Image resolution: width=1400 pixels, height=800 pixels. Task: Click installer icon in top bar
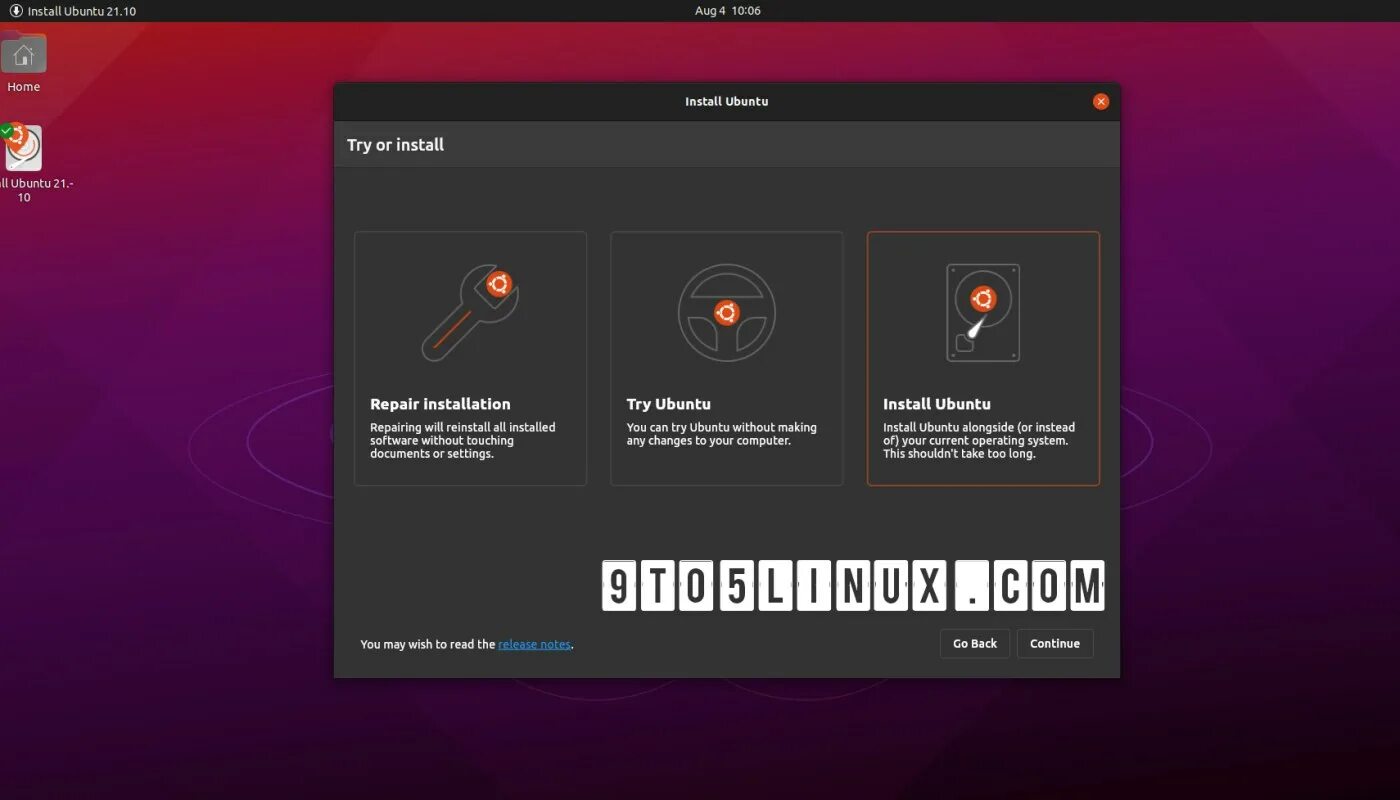tap(16, 11)
